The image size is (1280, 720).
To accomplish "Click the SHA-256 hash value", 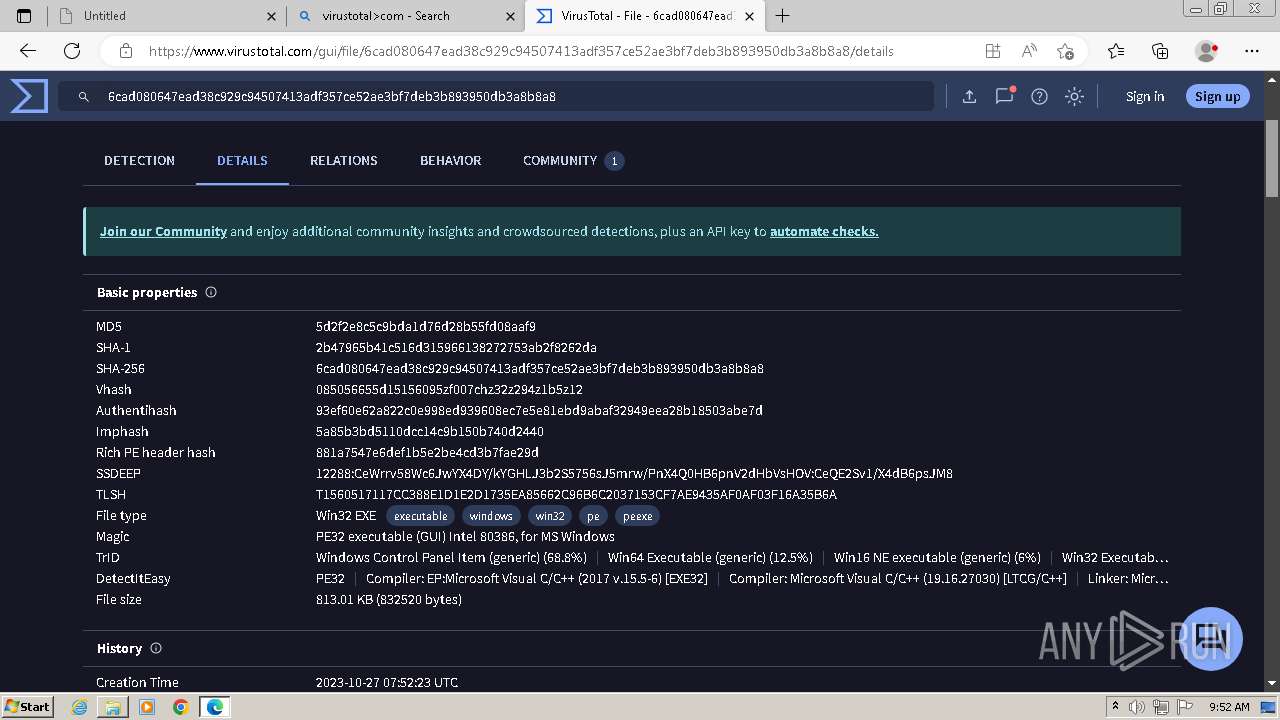I will [540, 368].
